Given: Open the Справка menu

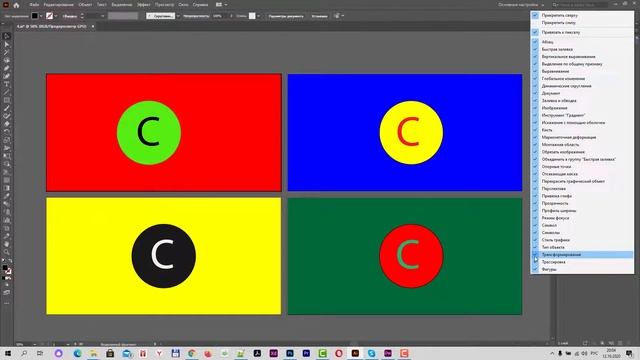Looking at the screenshot, I should (x=200, y=5).
